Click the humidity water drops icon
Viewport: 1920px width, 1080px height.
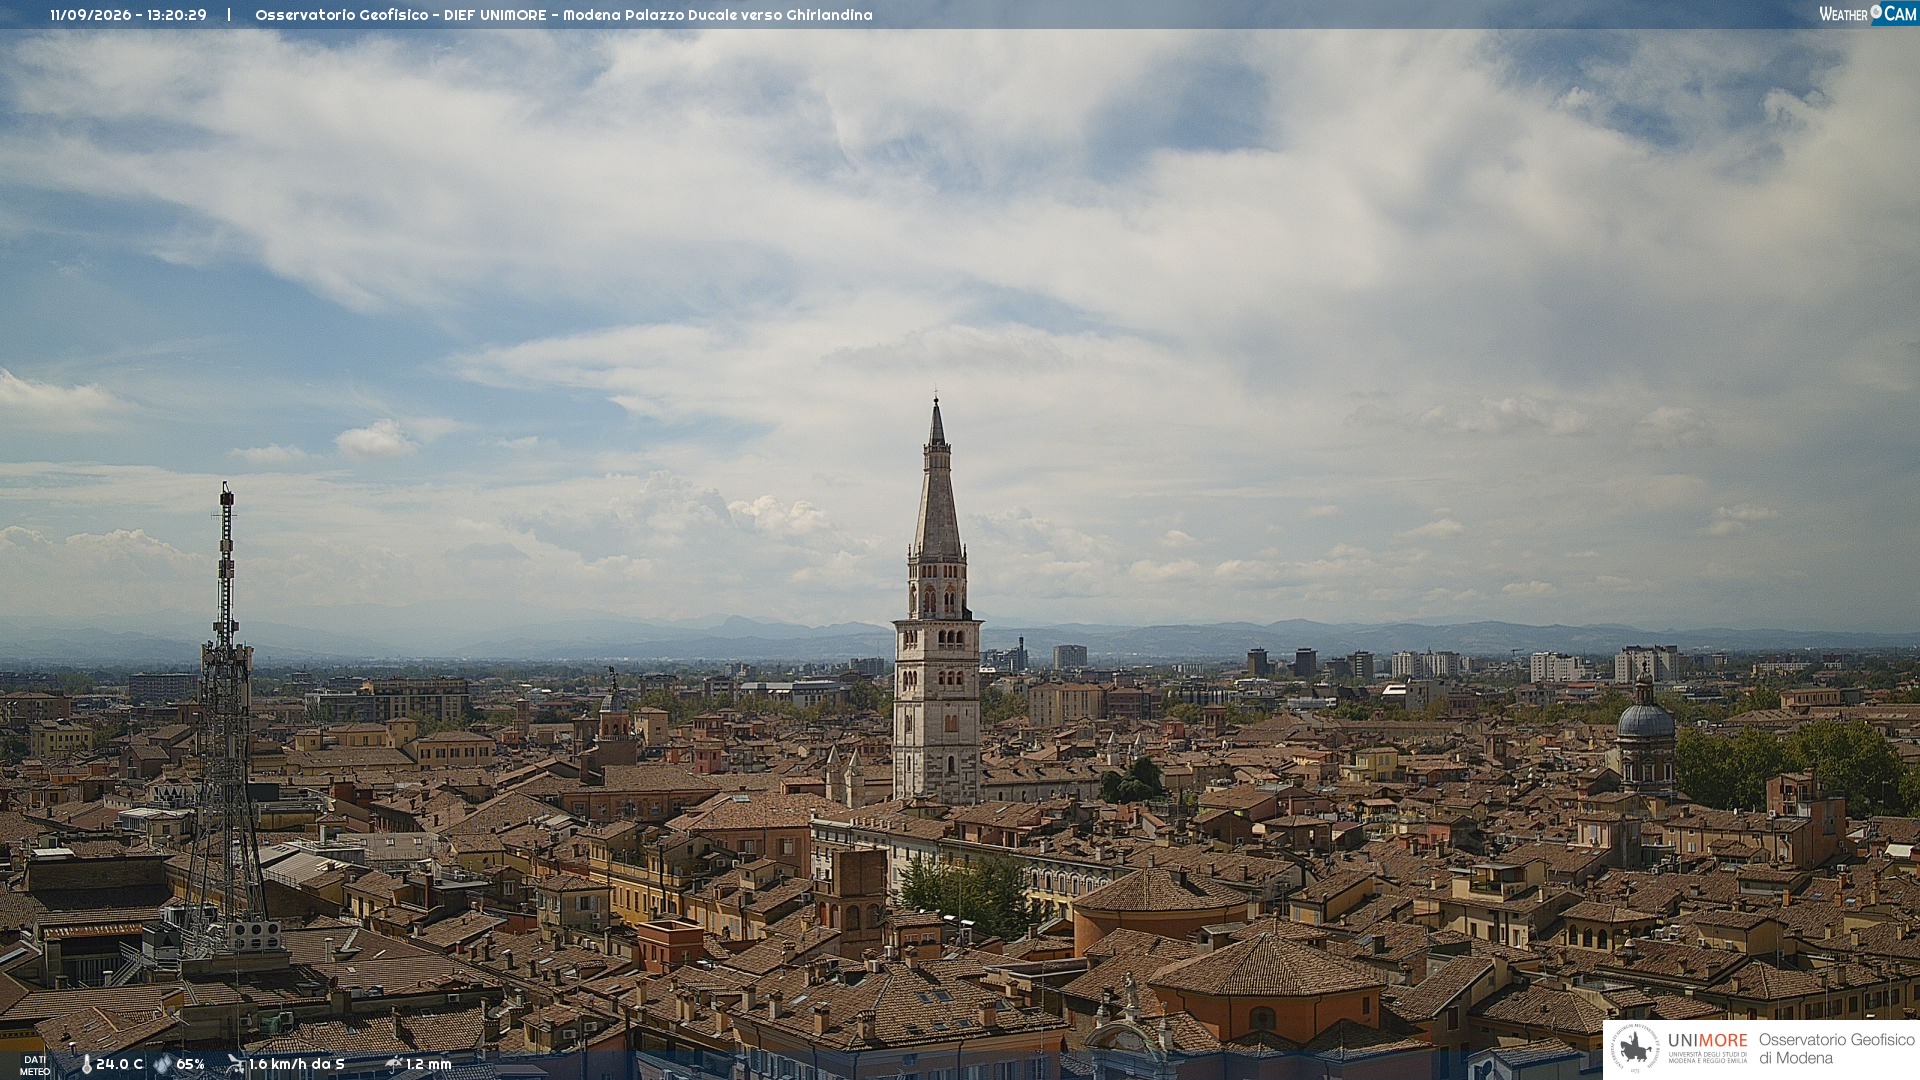162,1064
